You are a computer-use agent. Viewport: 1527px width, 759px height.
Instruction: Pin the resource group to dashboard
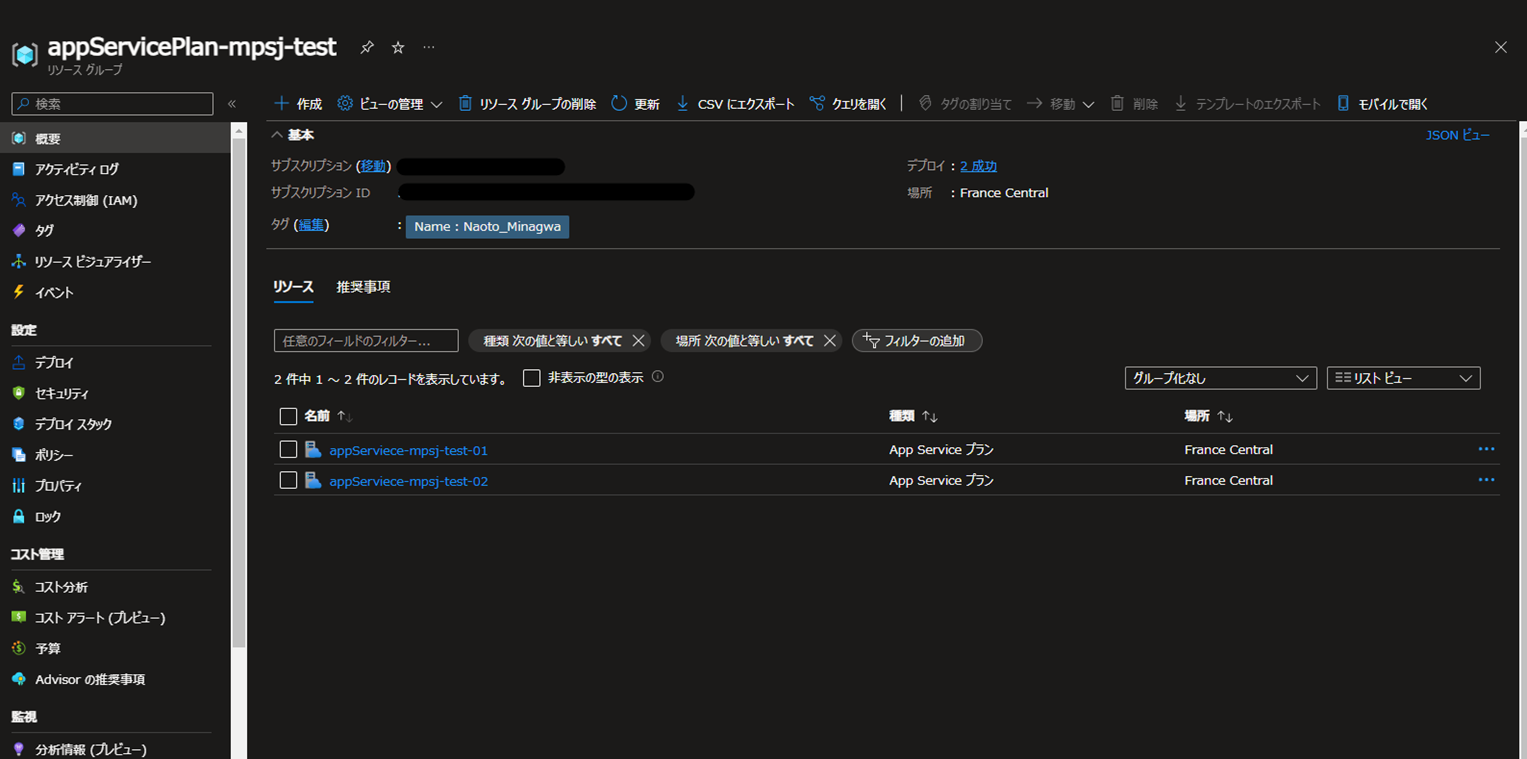pyautogui.click(x=367, y=47)
